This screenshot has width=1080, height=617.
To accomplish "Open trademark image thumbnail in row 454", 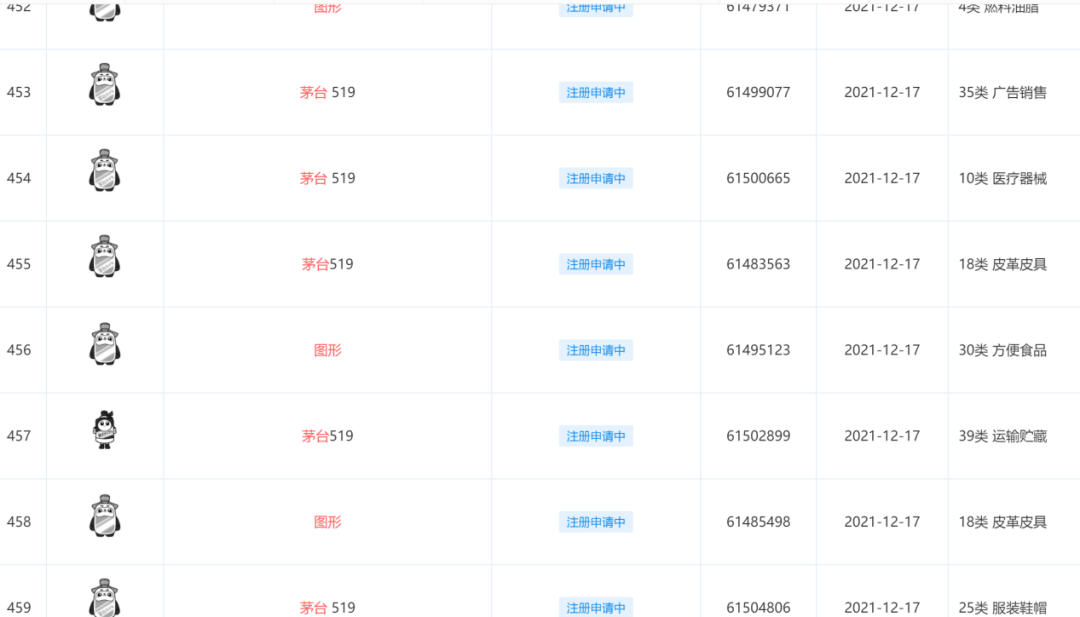I will point(105,171).
